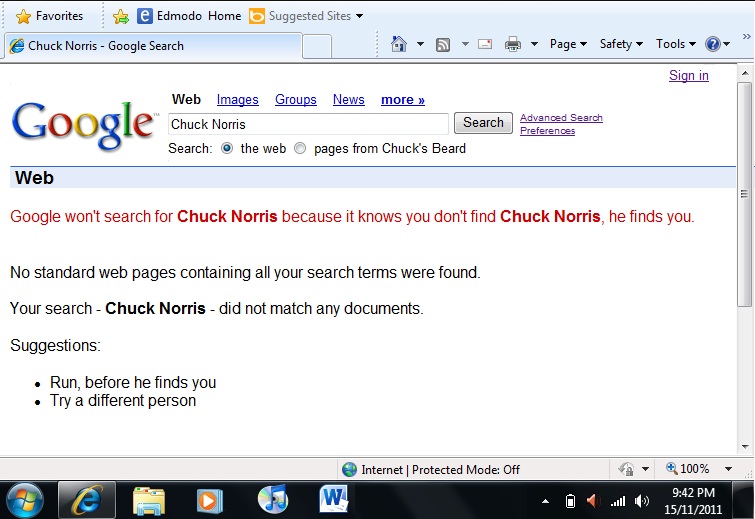Screen dimensions: 755x519
Task: Select "pages from Chuck's Beard" radio option
Action: (x=300, y=148)
